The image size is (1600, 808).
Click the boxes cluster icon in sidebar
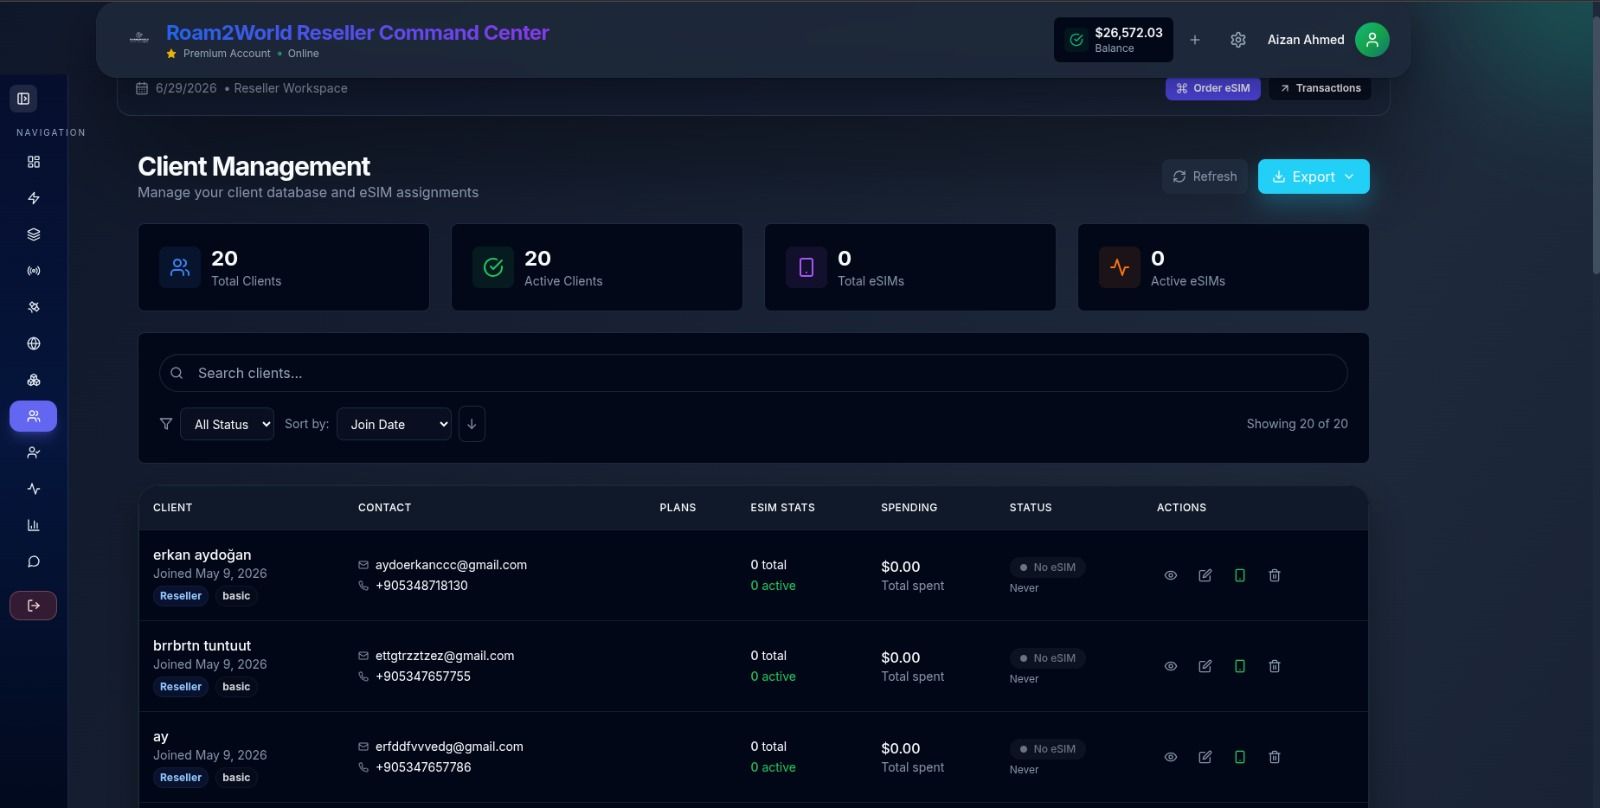click(34, 380)
